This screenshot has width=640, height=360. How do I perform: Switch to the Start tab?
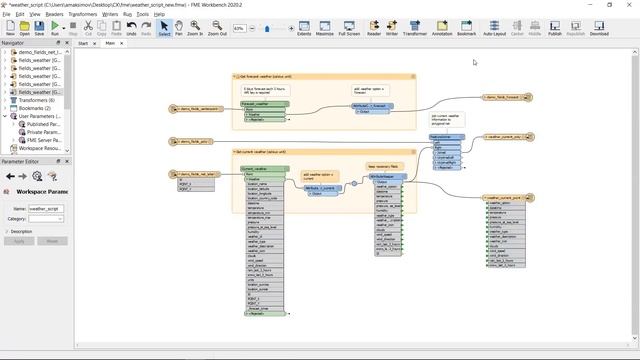tap(83, 43)
